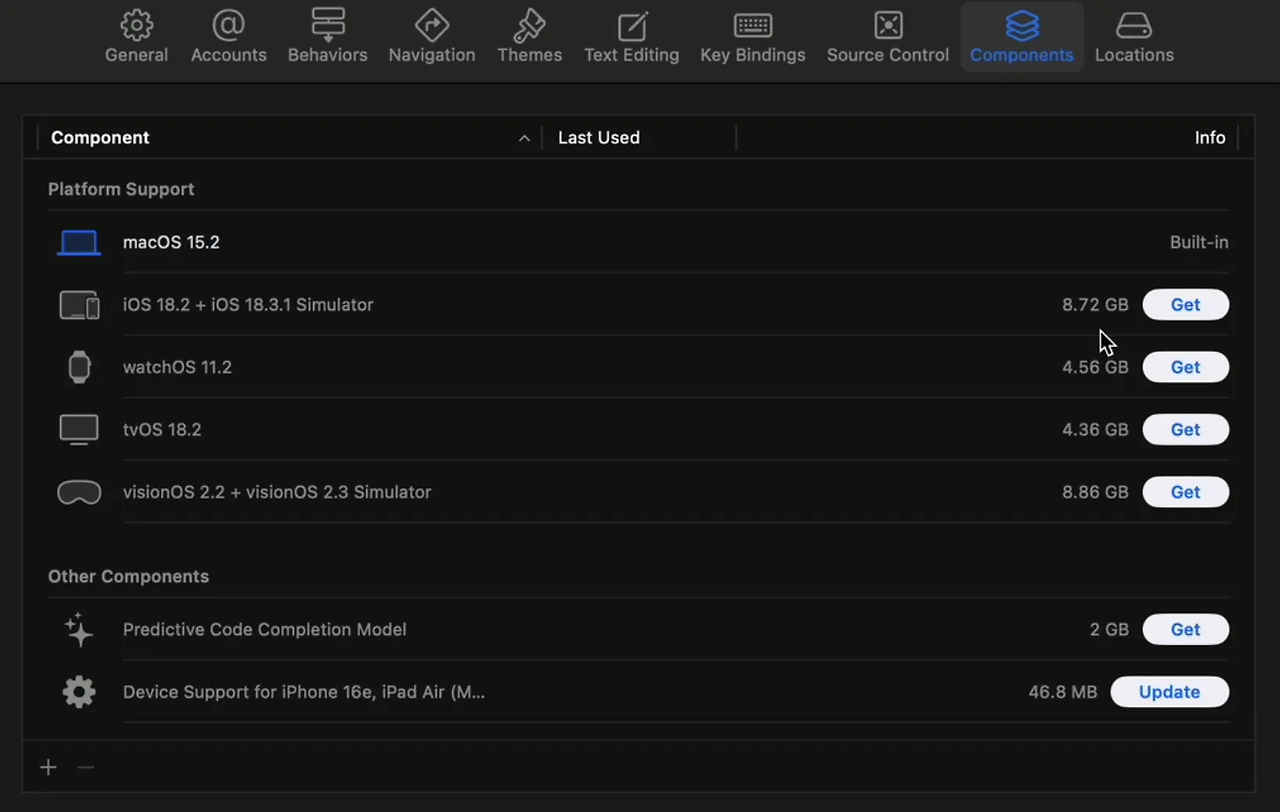Viewport: 1280px width, 812px height.
Task: Select the tvOS 18.2 text
Action: (x=162, y=429)
